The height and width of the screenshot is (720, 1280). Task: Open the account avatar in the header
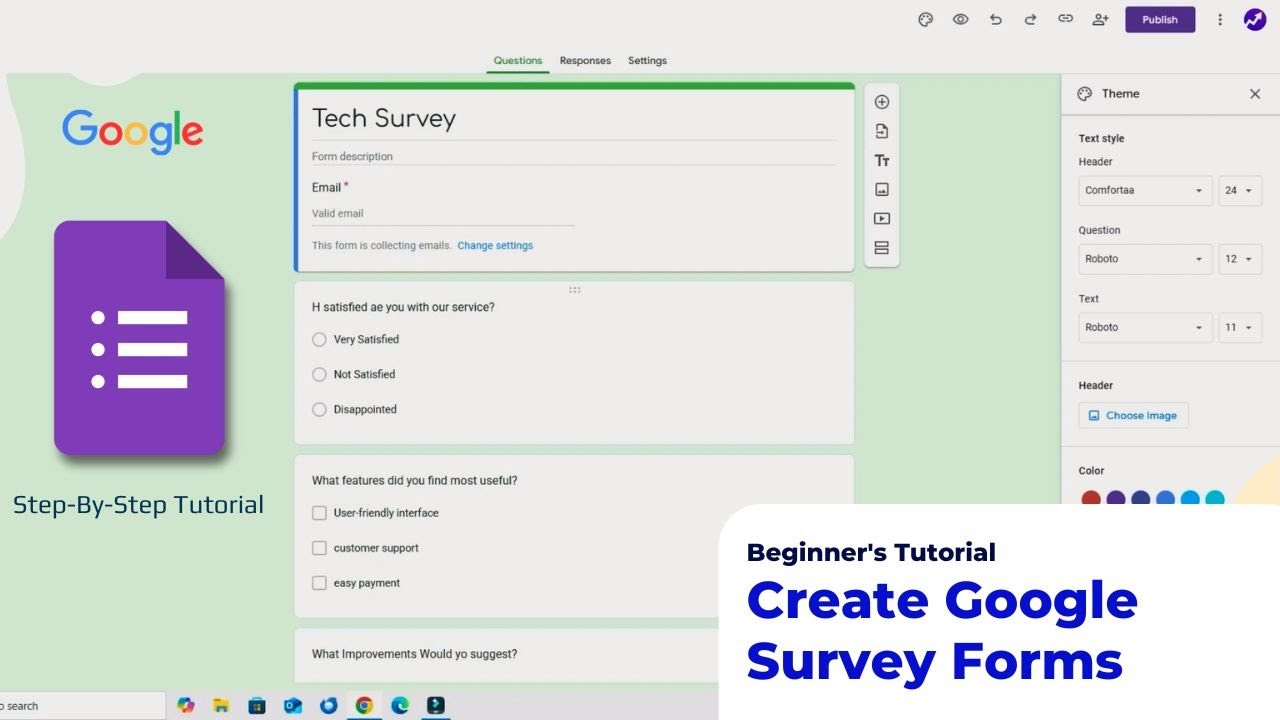(1255, 19)
